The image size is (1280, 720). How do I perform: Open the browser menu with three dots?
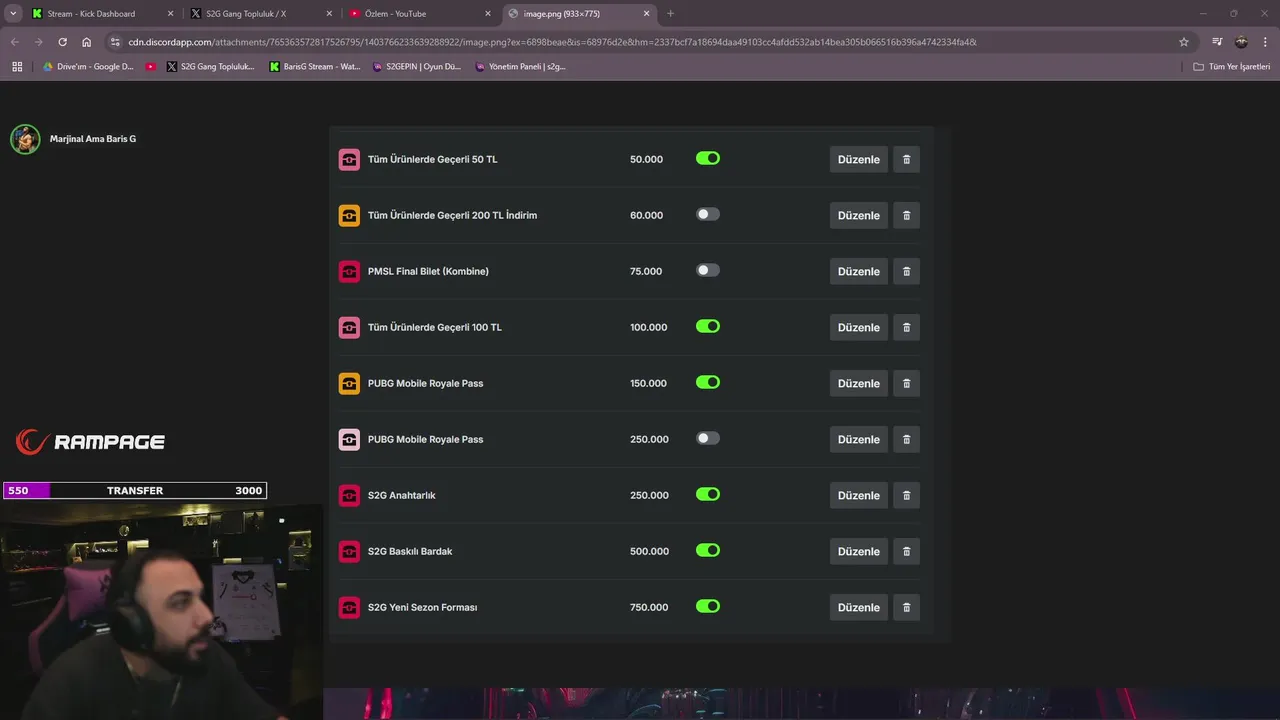click(x=1265, y=42)
